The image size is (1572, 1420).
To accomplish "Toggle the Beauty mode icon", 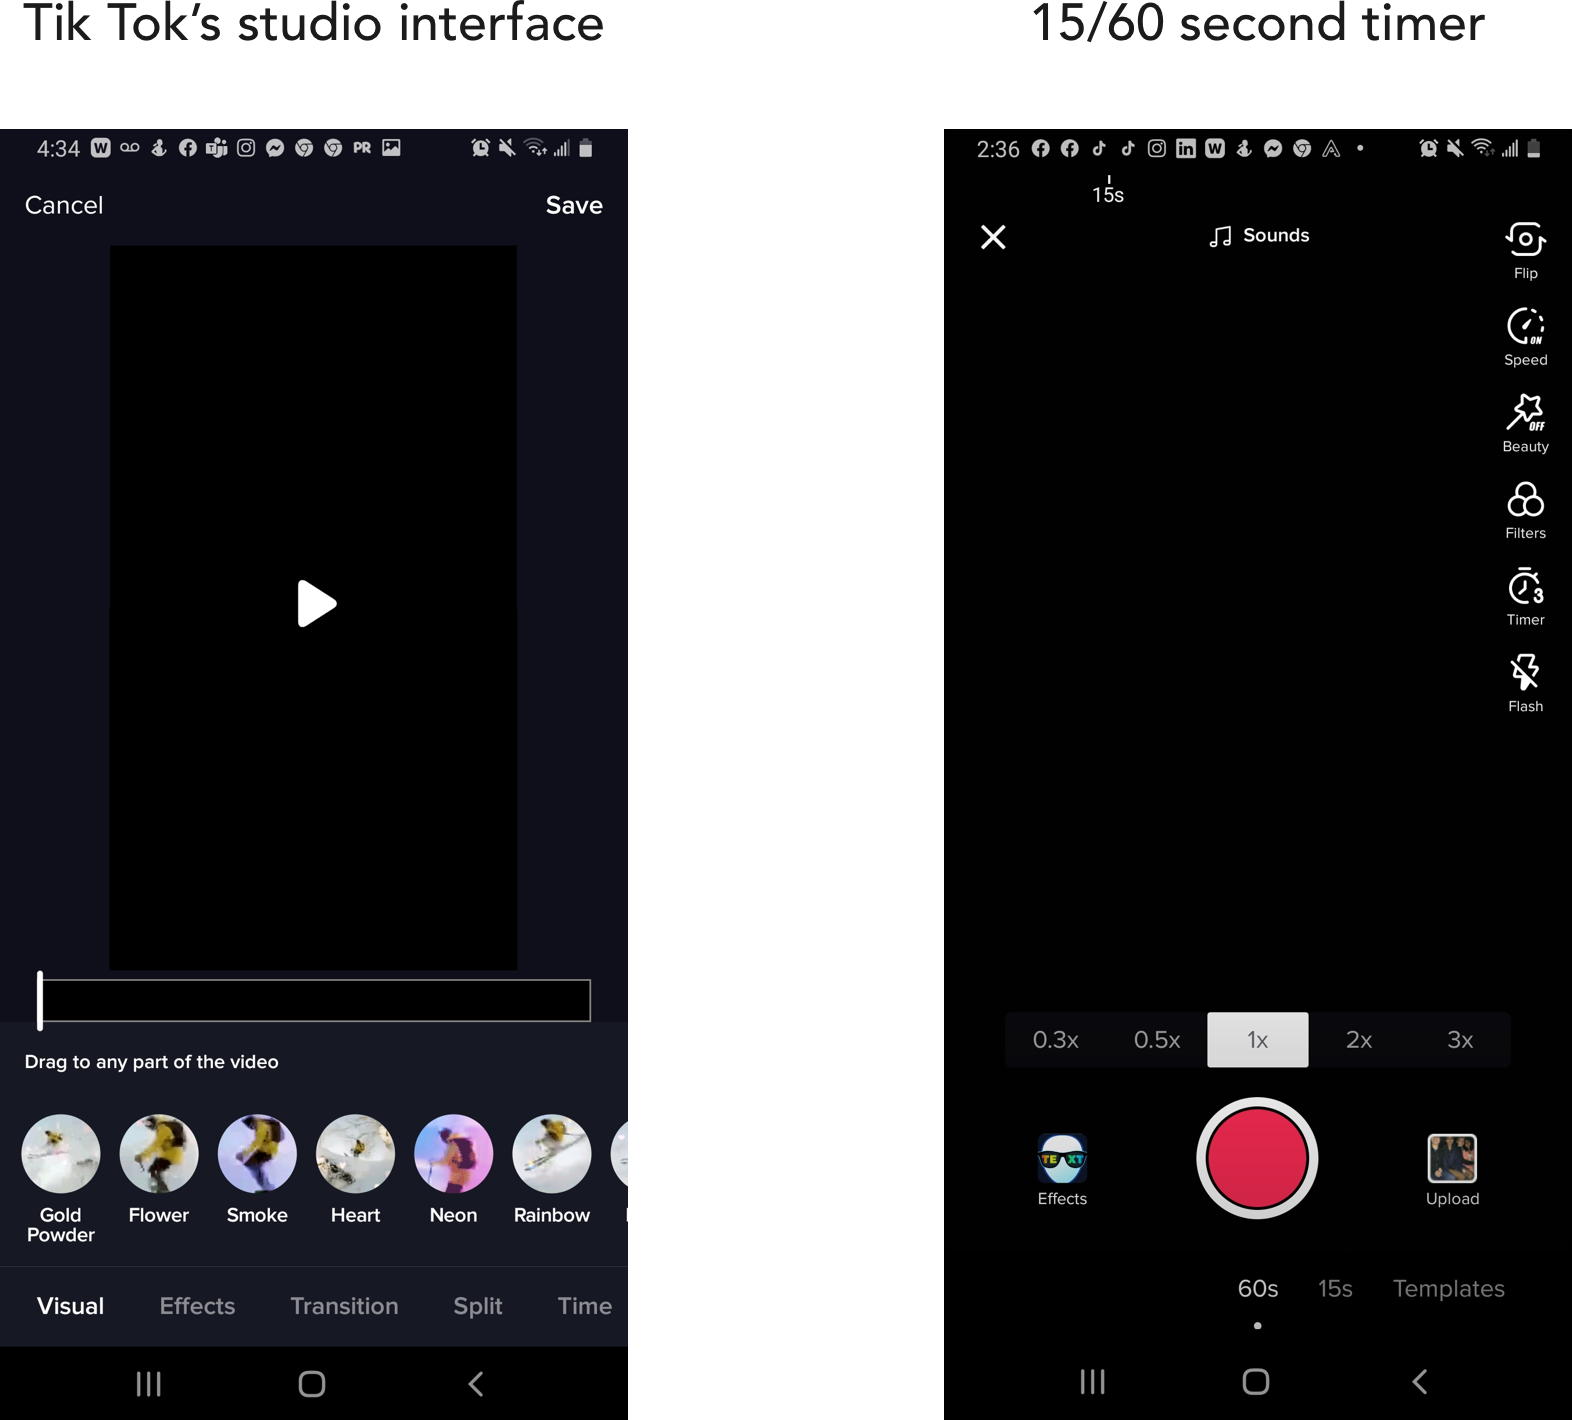I will pyautogui.click(x=1525, y=412).
